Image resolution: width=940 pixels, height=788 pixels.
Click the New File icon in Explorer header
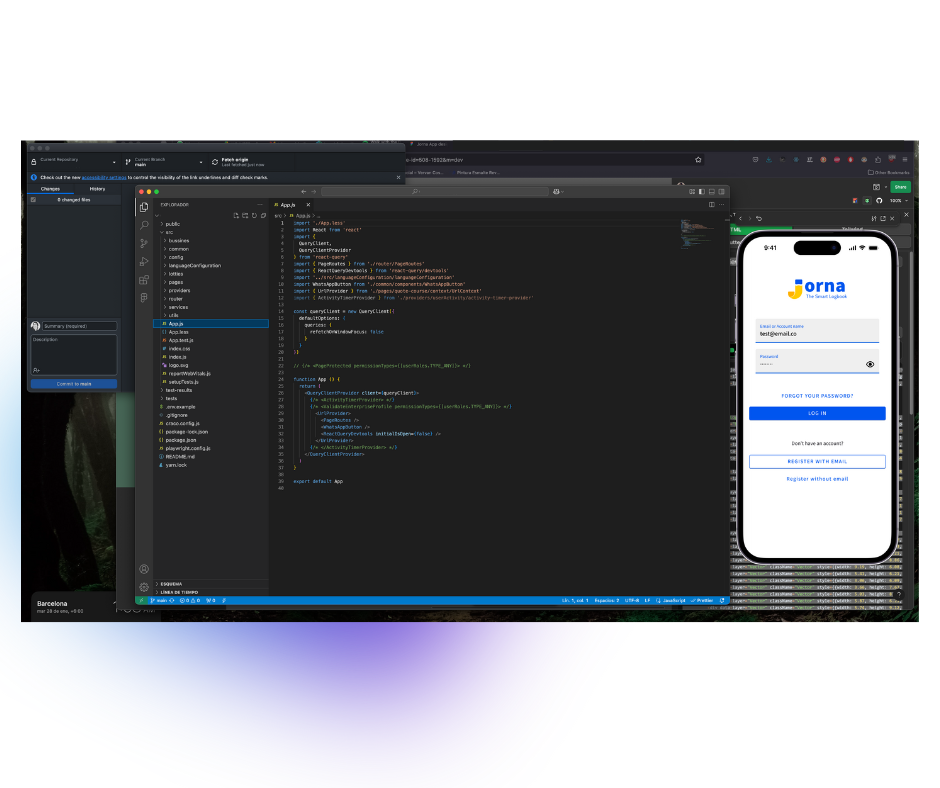point(236,215)
